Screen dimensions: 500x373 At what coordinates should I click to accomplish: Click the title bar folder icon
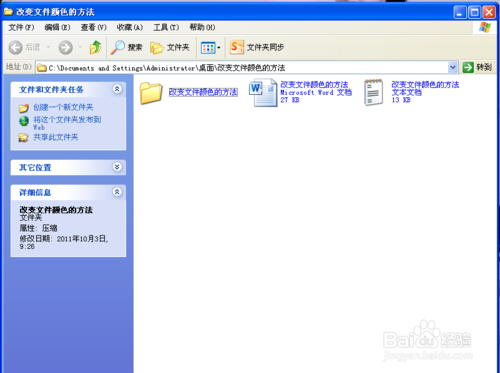coord(8,12)
